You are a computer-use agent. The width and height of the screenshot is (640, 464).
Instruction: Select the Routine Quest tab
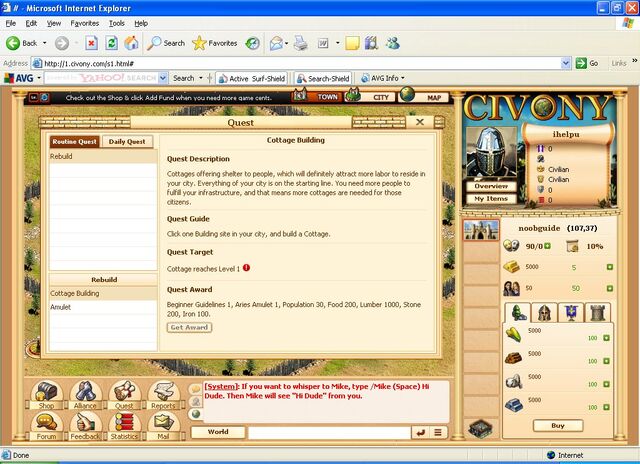click(x=74, y=142)
